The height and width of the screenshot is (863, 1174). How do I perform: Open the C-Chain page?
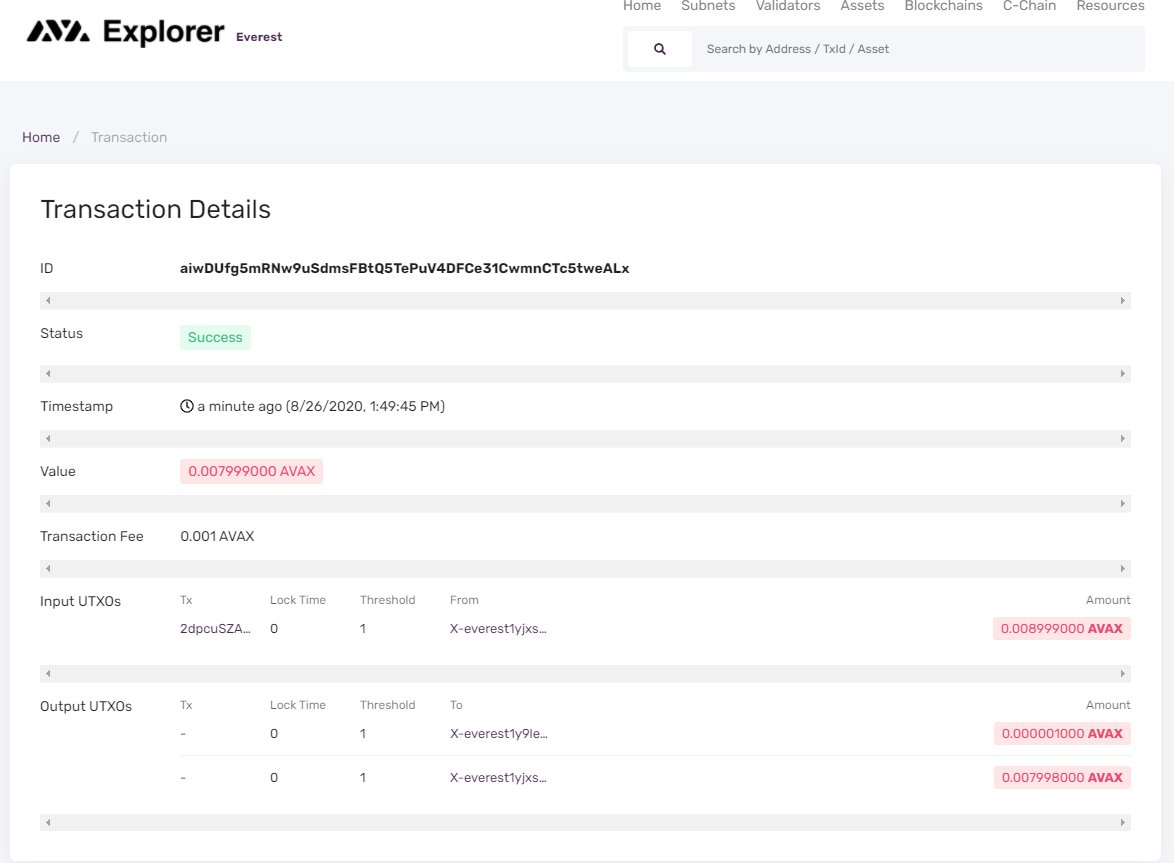[x=1029, y=6]
